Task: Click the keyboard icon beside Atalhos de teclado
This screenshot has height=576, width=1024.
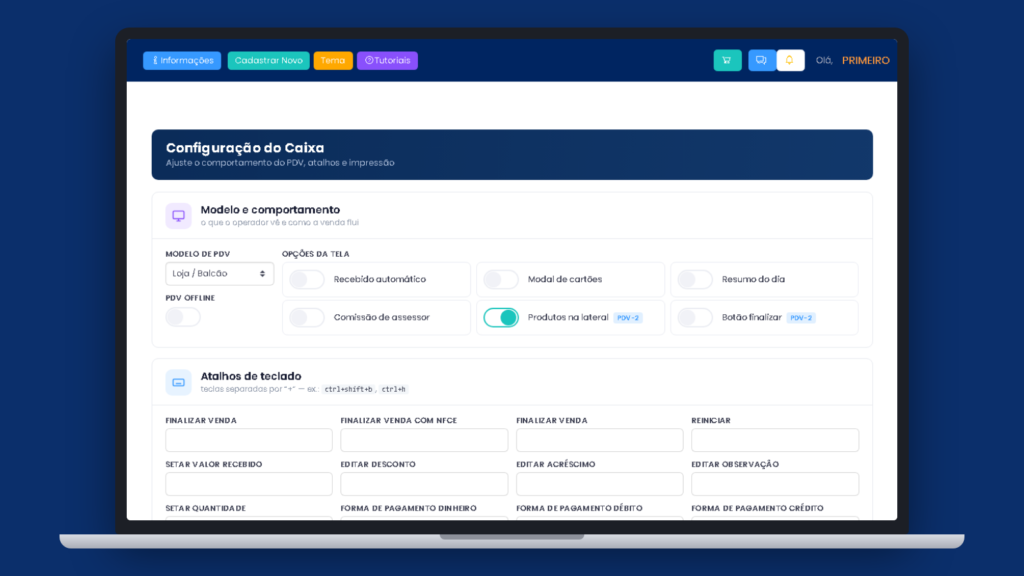Action: click(x=178, y=382)
